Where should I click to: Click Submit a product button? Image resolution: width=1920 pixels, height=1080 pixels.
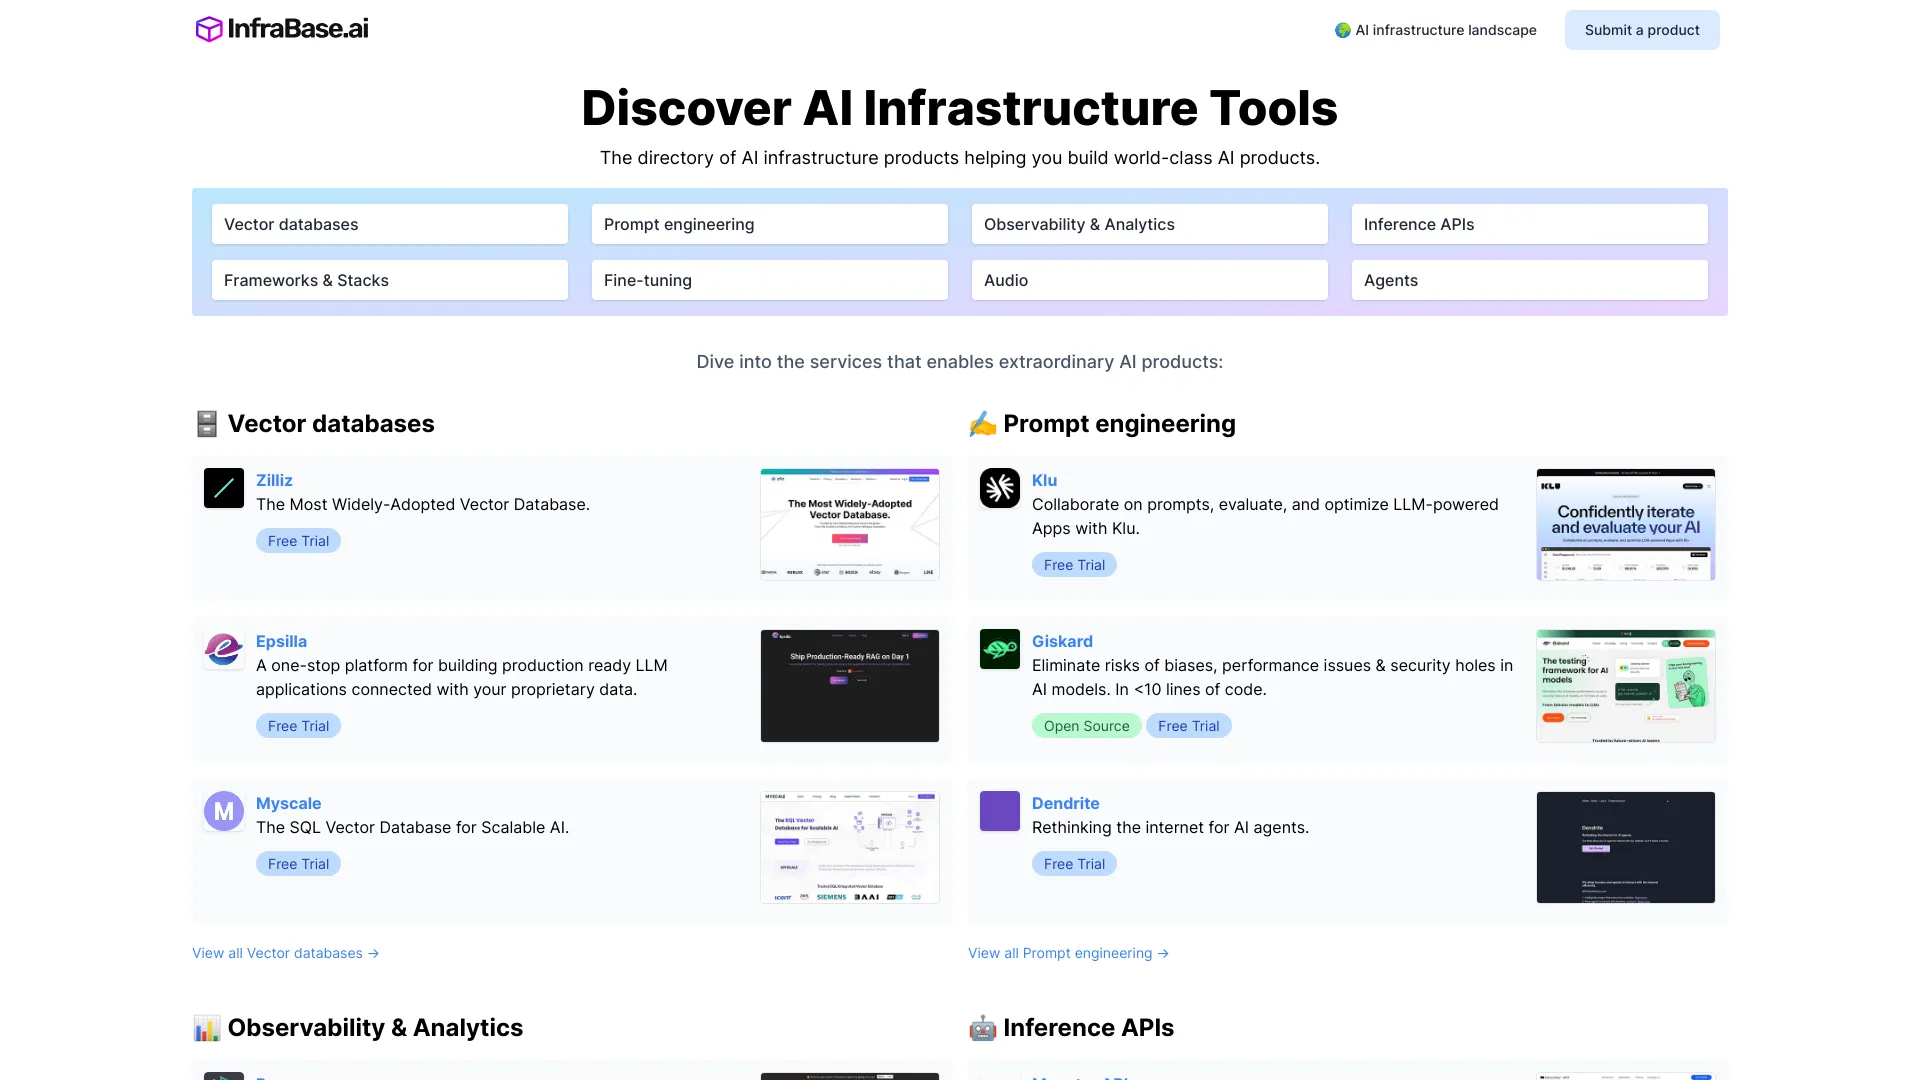point(1642,29)
